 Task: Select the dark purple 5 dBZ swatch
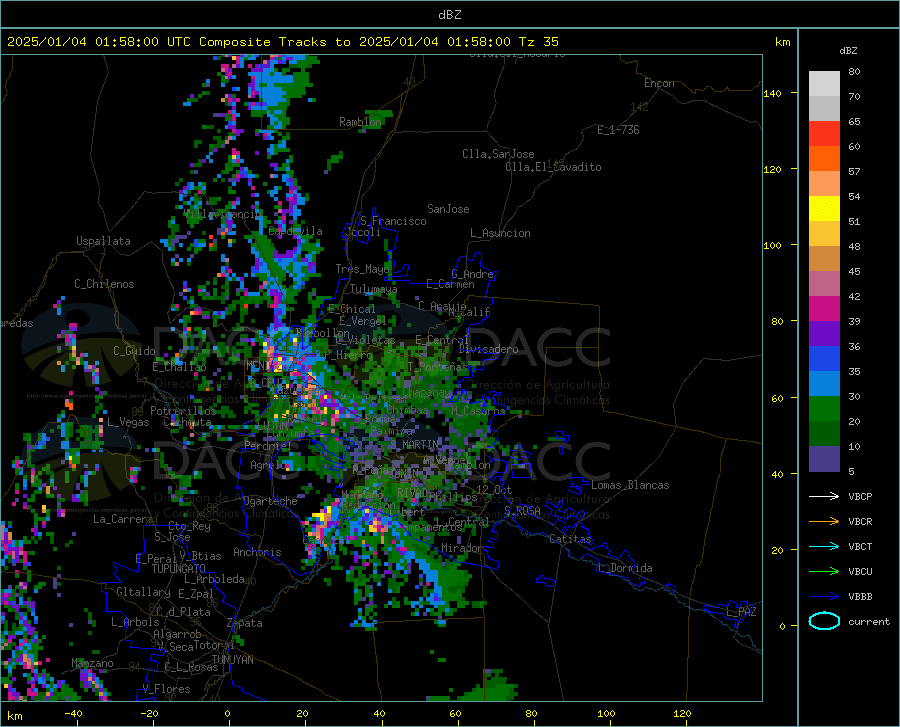pyautogui.click(x=824, y=459)
